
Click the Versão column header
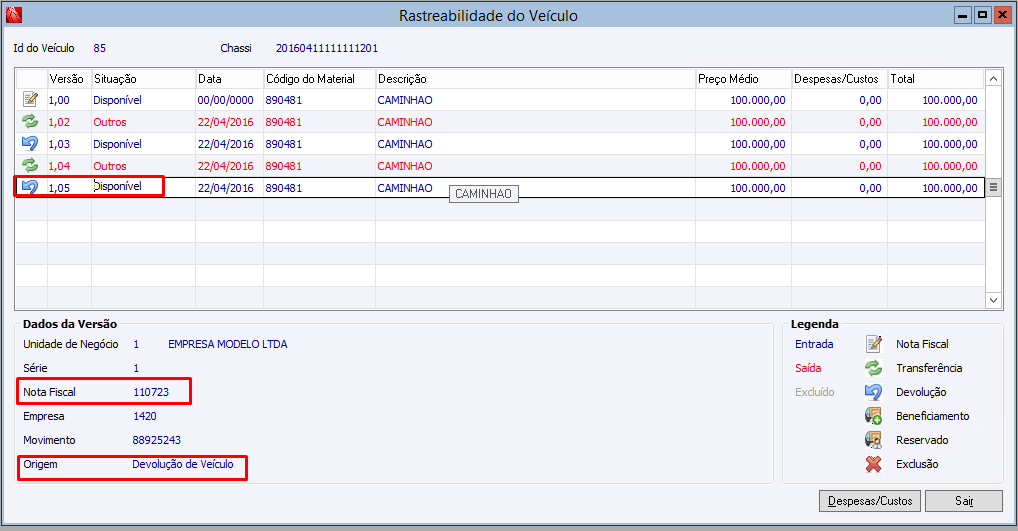pyautogui.click(x=69, y=79)
